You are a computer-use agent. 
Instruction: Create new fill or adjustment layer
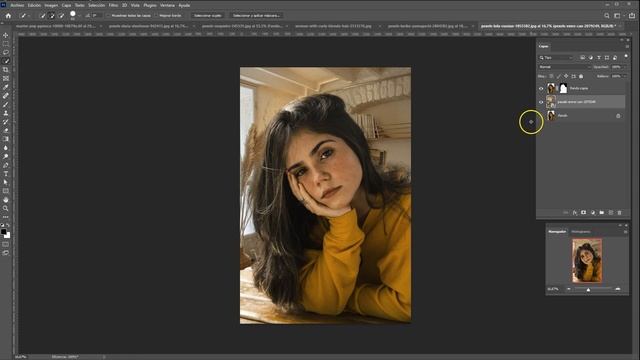(593, 213)
